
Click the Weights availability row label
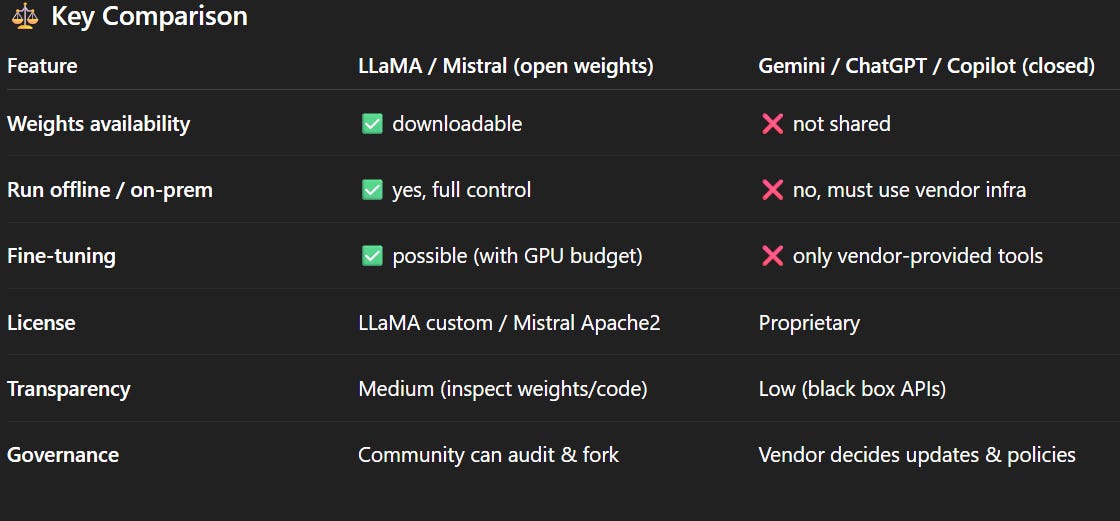click(99, 124)
